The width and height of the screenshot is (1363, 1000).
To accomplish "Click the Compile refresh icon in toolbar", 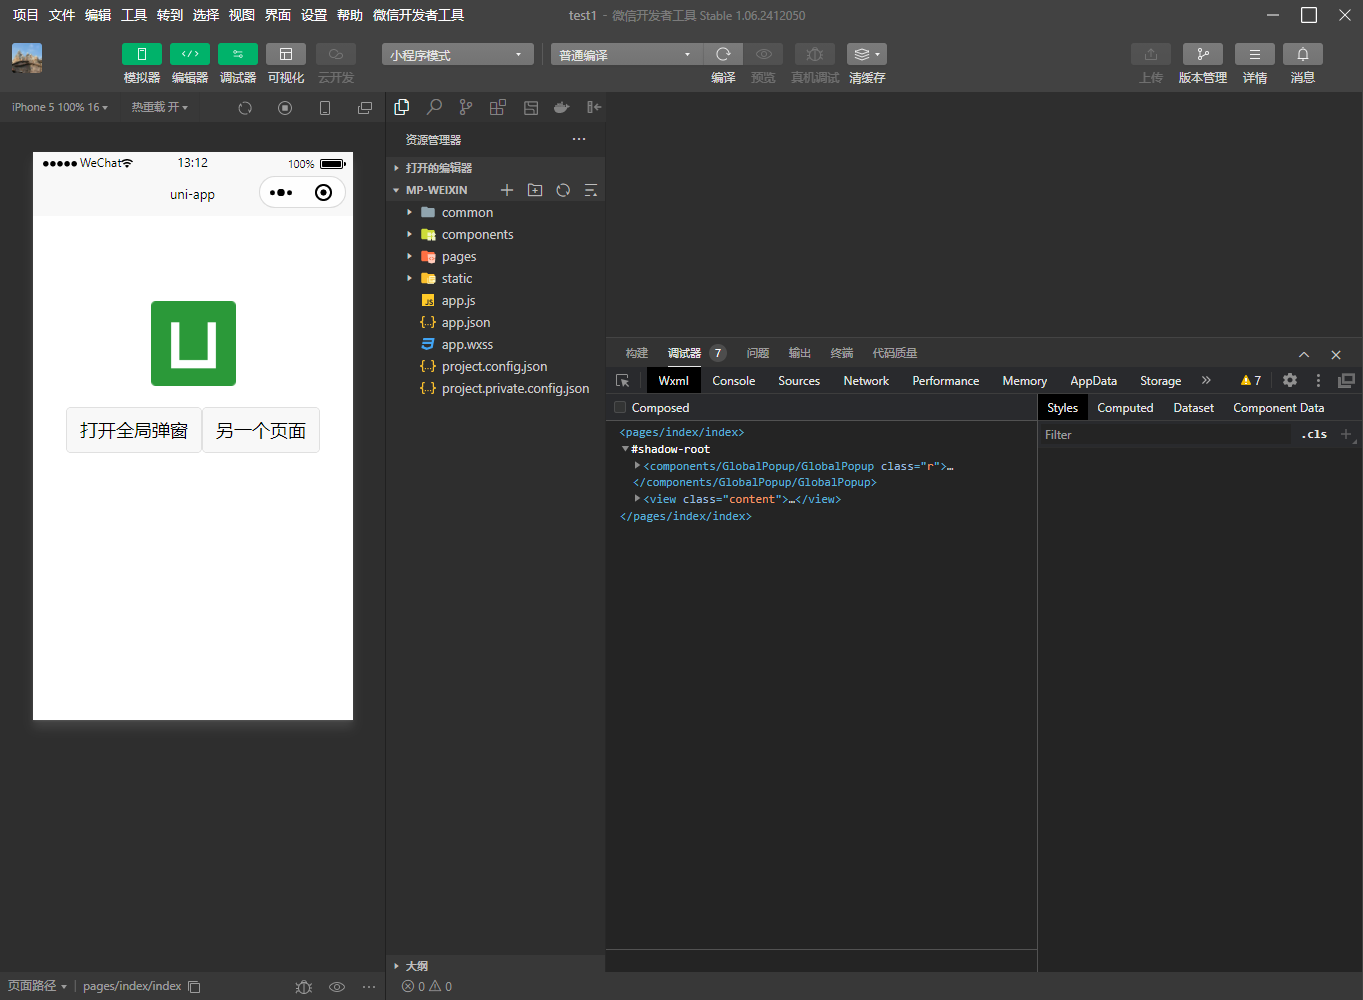I will pyautogui.click(x=723, y=54).
